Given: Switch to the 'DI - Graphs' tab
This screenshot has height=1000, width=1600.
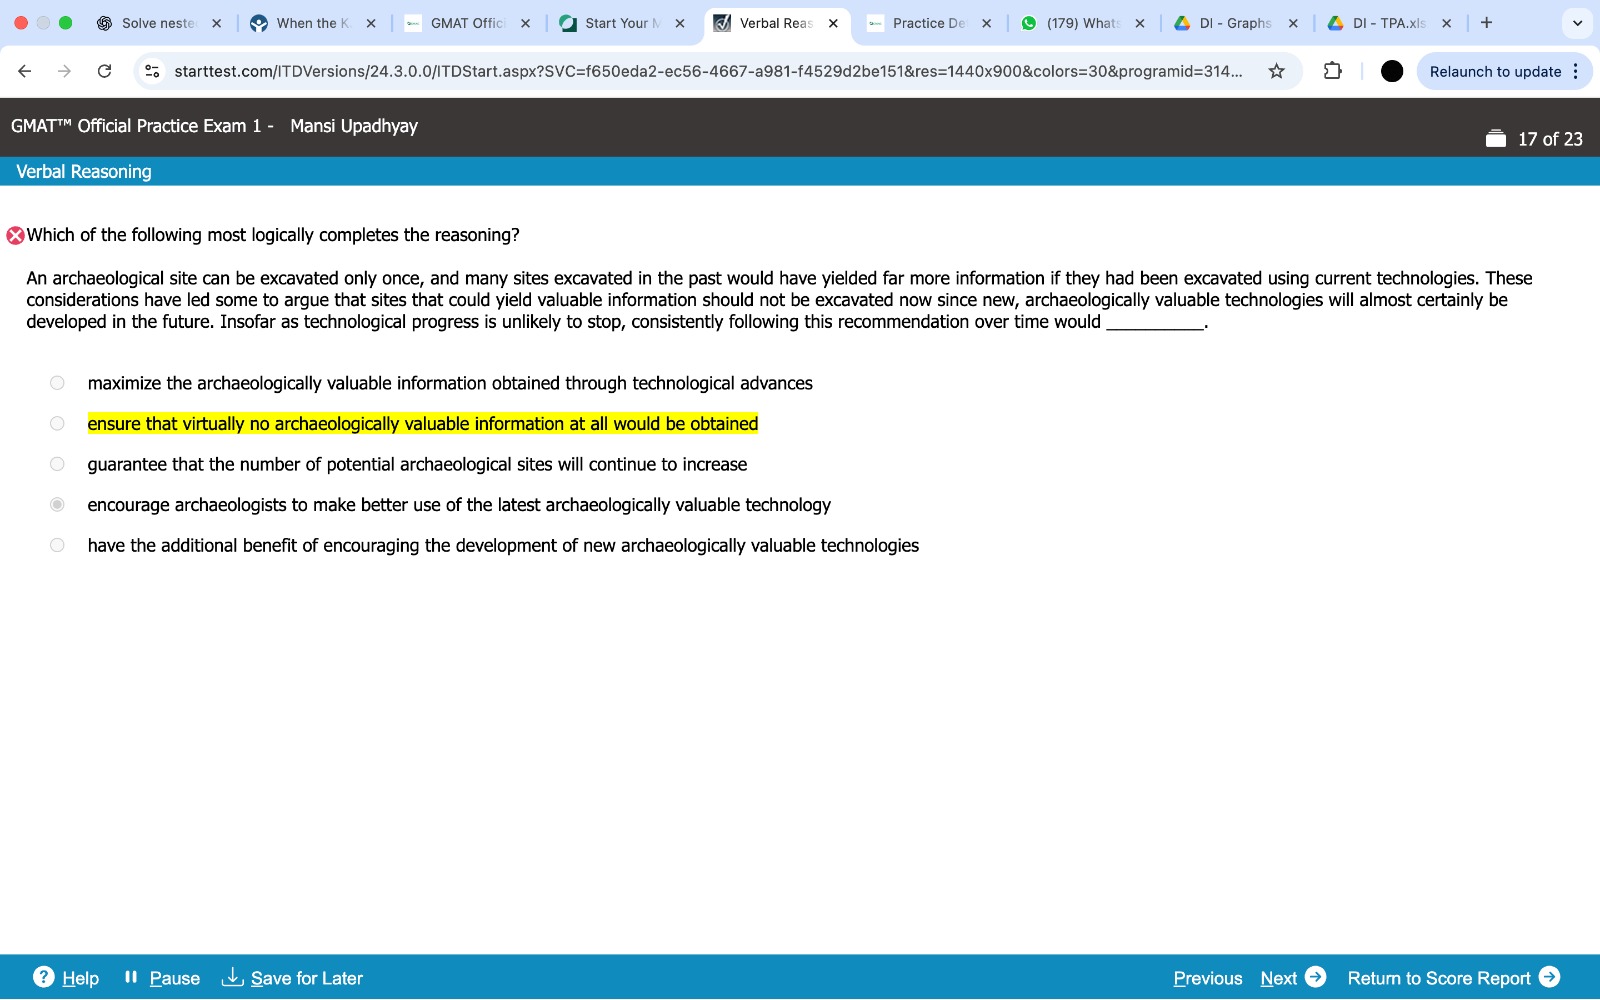Looking at the screenshot, I should 1235,23.
